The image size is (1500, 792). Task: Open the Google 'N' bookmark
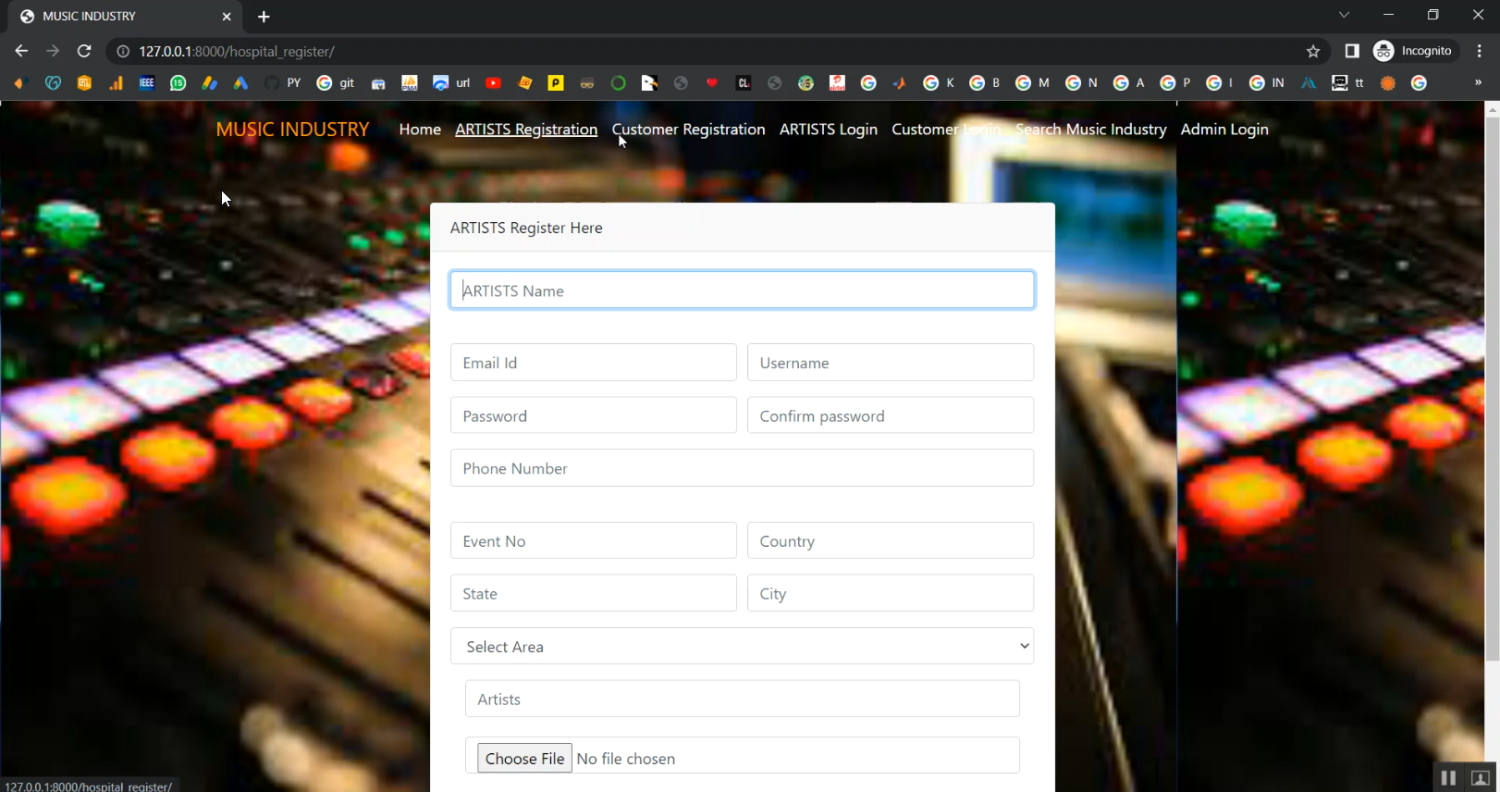pos(1082,83)
